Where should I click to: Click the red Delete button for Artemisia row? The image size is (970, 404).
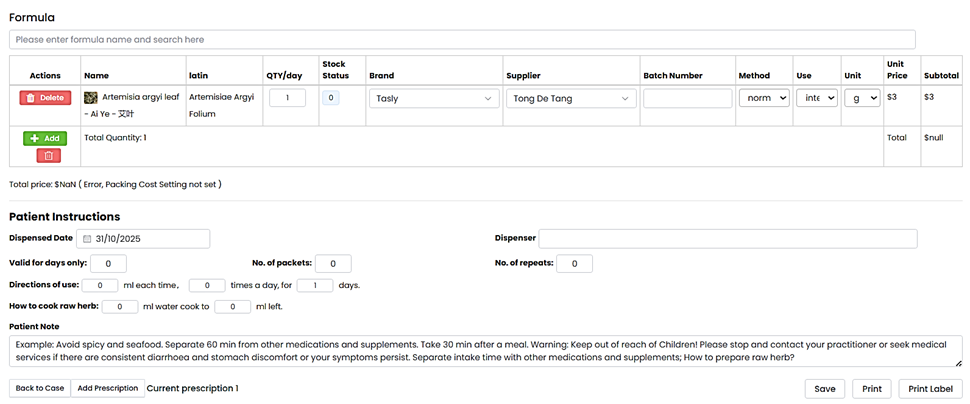tap(45, 98)
